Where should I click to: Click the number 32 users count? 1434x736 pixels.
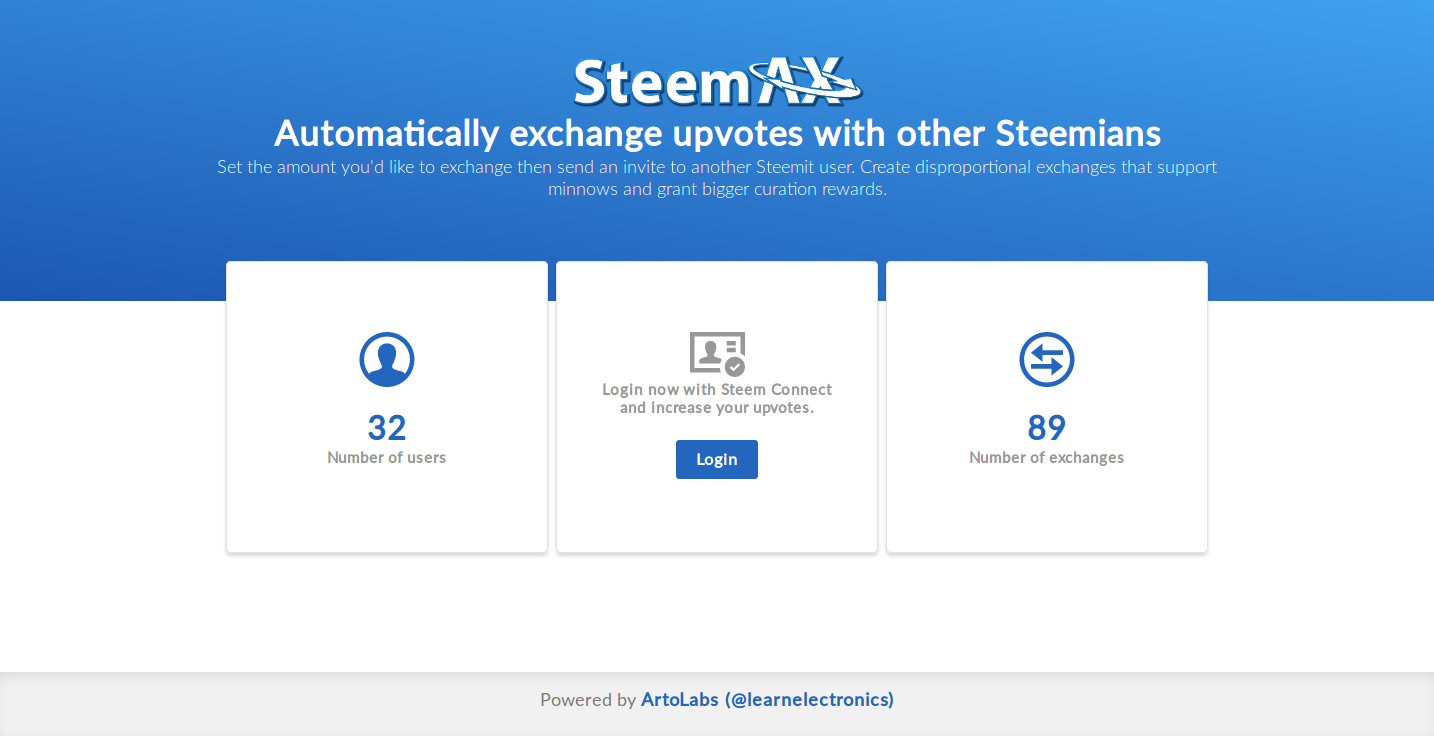click(387, 428)
